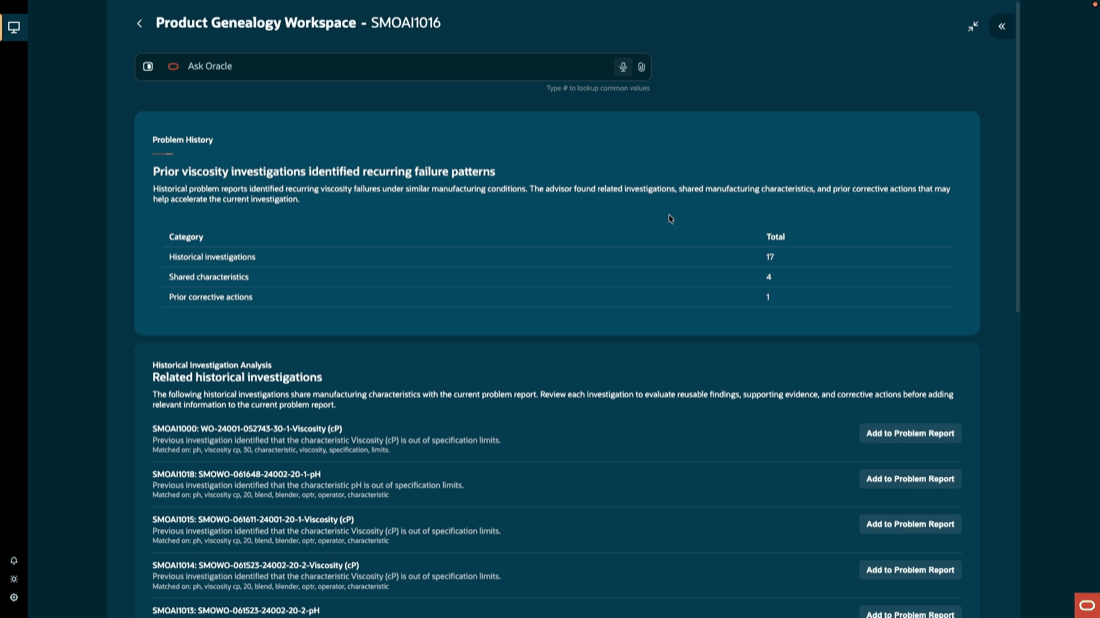Click the back arrow beside Product Genealogy Workspace

pyautogui.click(x=139, y=24)
